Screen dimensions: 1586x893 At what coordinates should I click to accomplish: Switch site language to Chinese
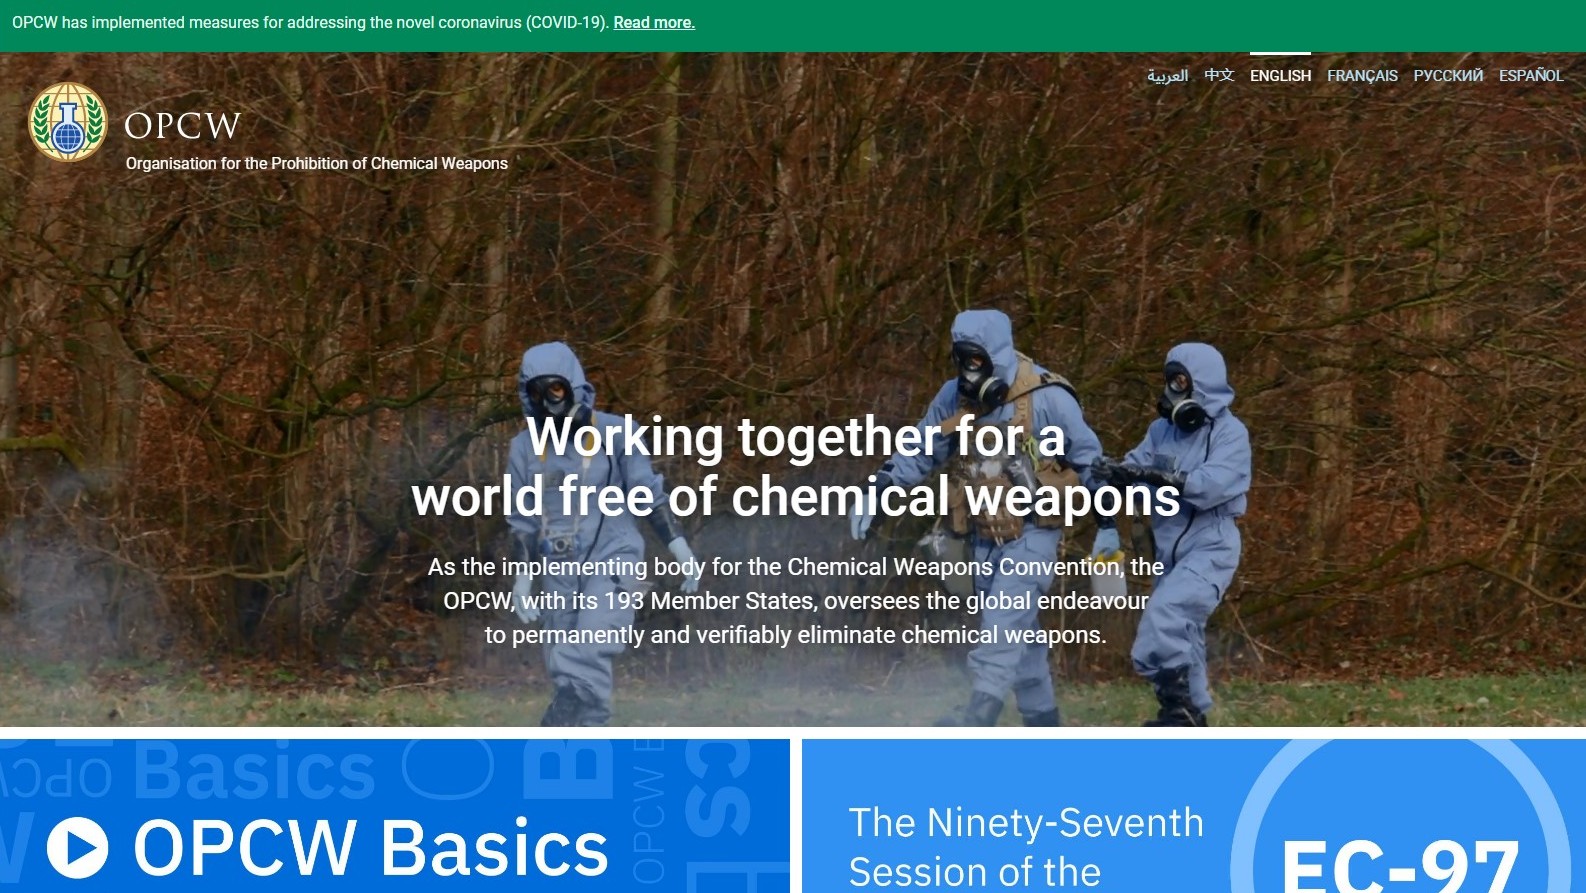click(1219, 75)
